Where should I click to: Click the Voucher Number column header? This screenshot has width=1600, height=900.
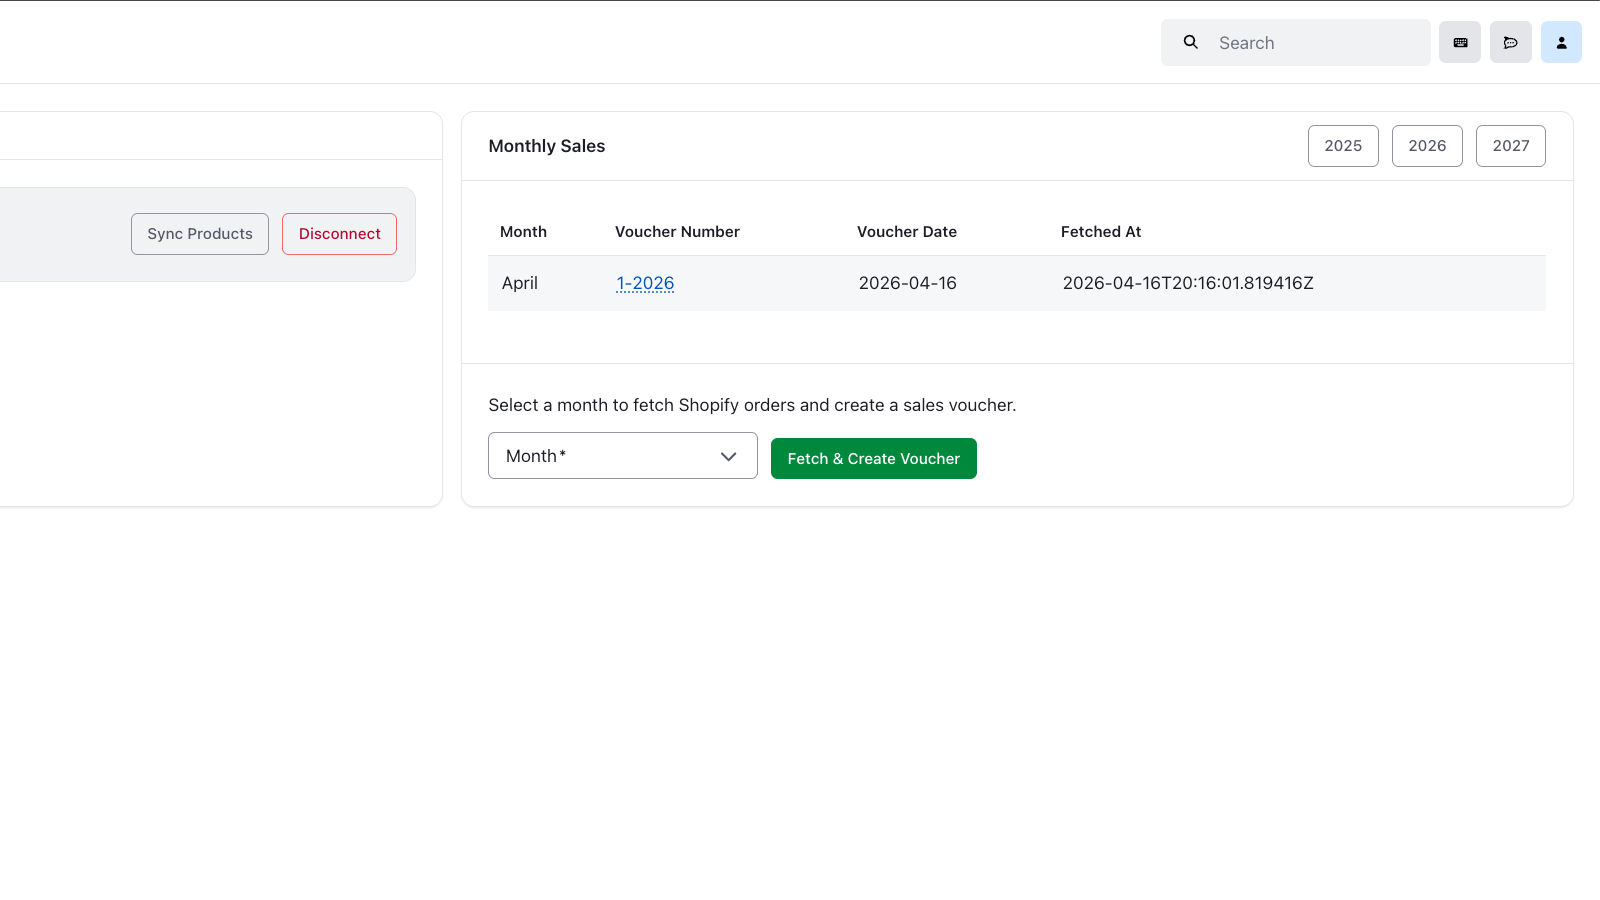677,232
